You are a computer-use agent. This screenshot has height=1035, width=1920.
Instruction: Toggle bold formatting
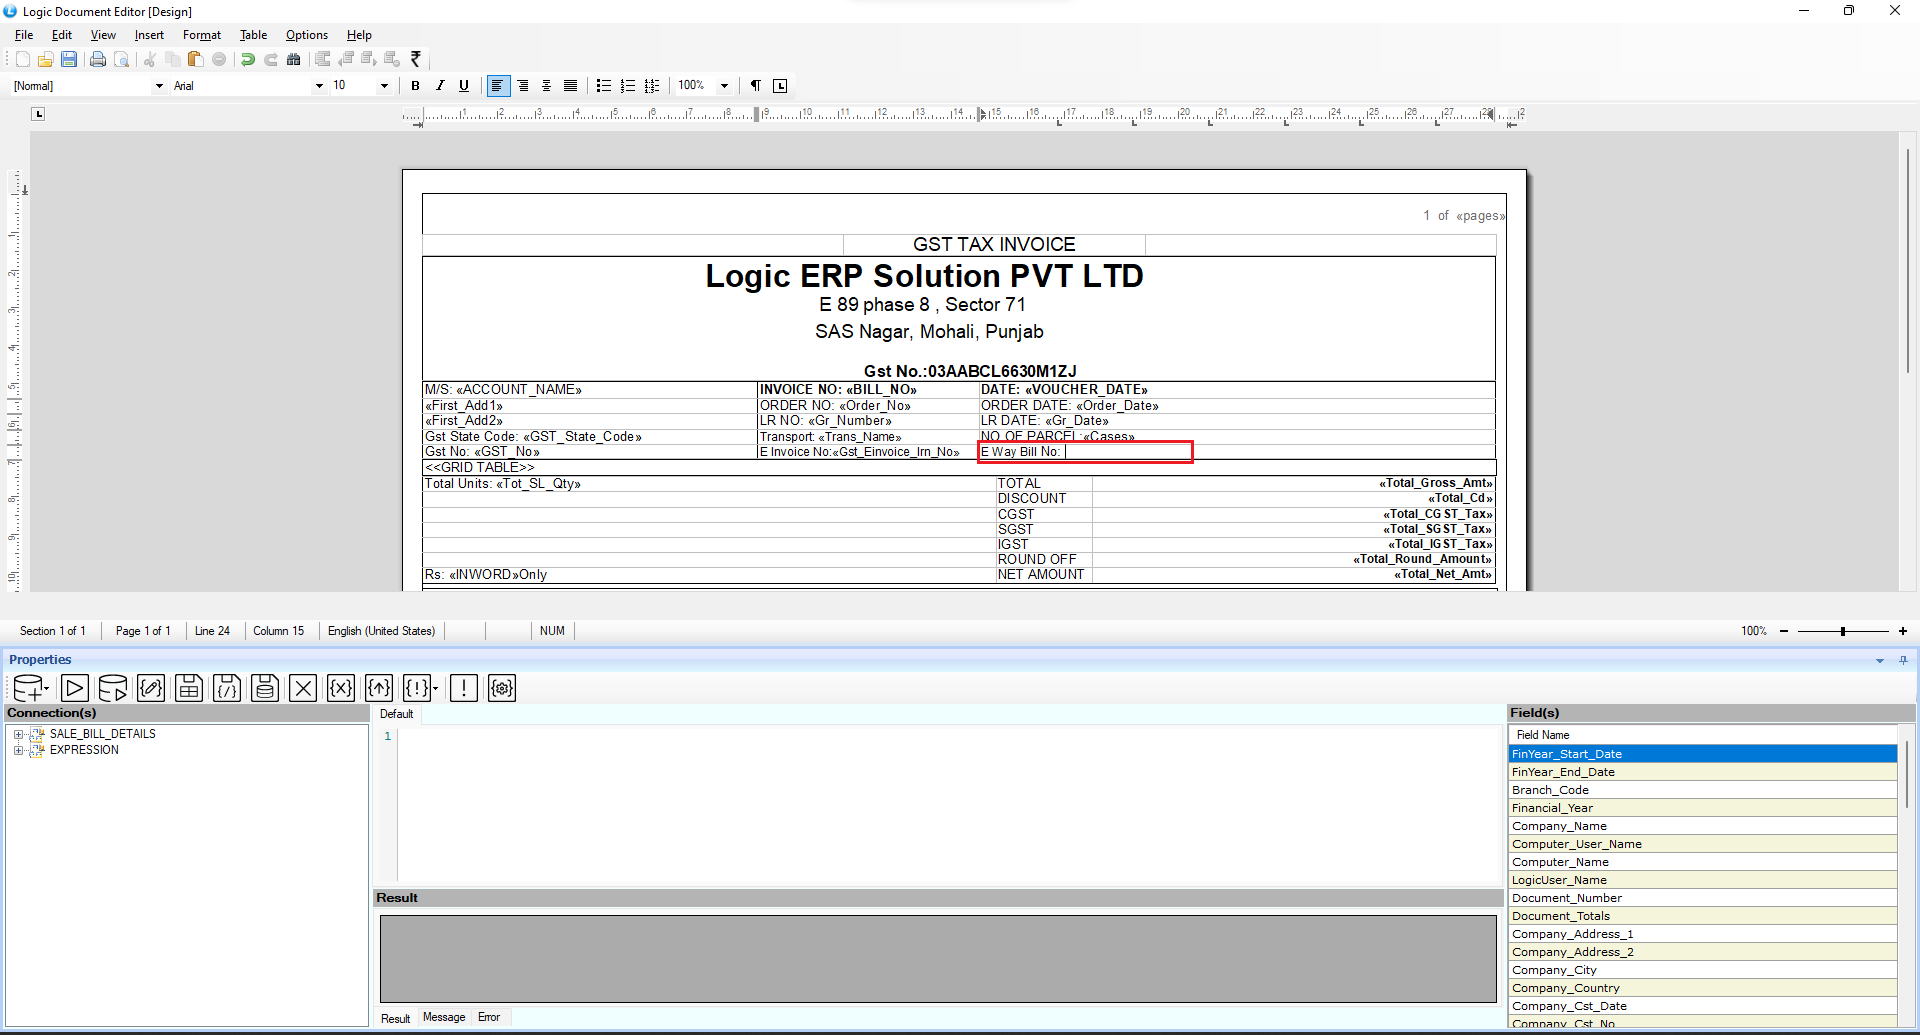[x=415, y=86]
